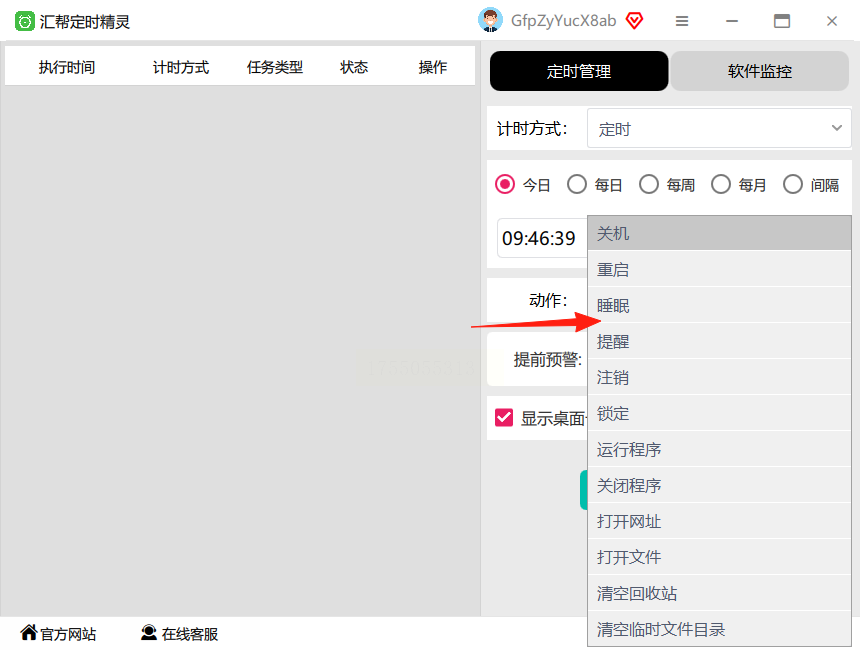Screen dimensions: 860x650
Task: Open the 在线客服 link
Action: 190,634
